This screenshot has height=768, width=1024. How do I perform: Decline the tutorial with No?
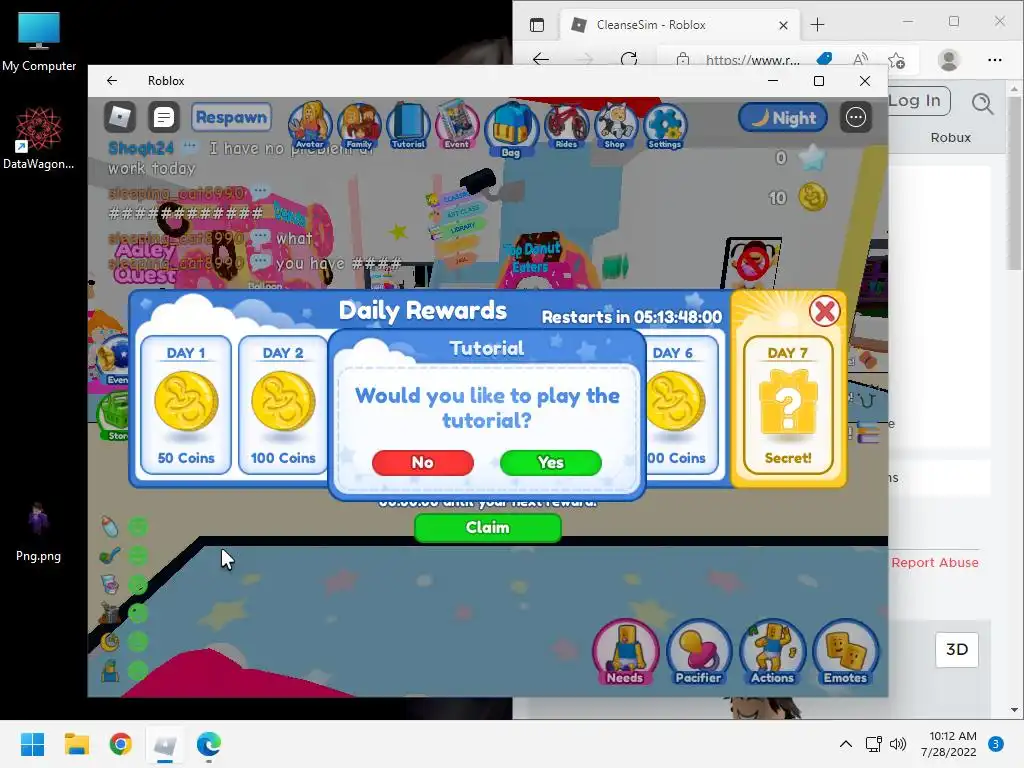(423, 462)
